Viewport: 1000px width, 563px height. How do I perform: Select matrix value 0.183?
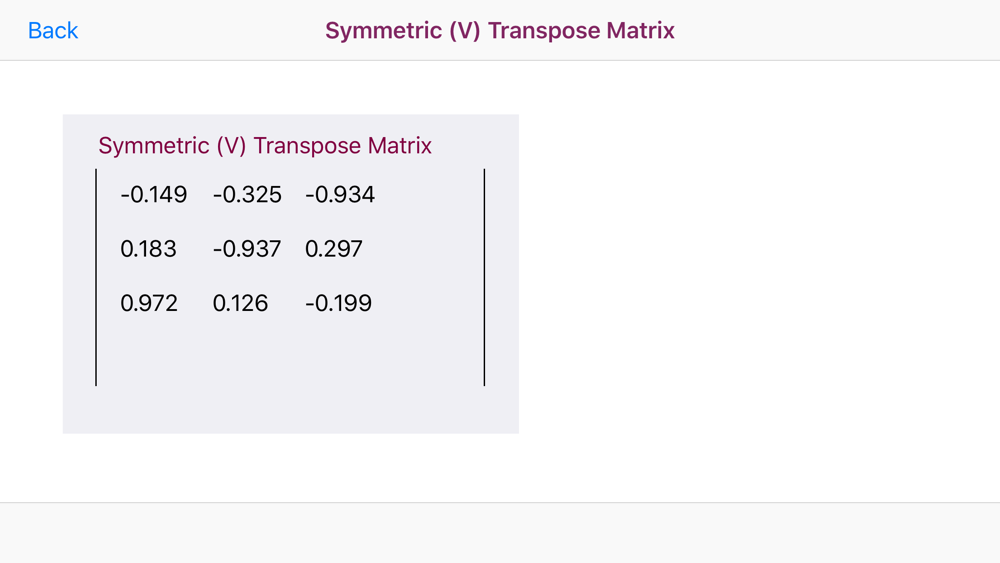[148, 249]
